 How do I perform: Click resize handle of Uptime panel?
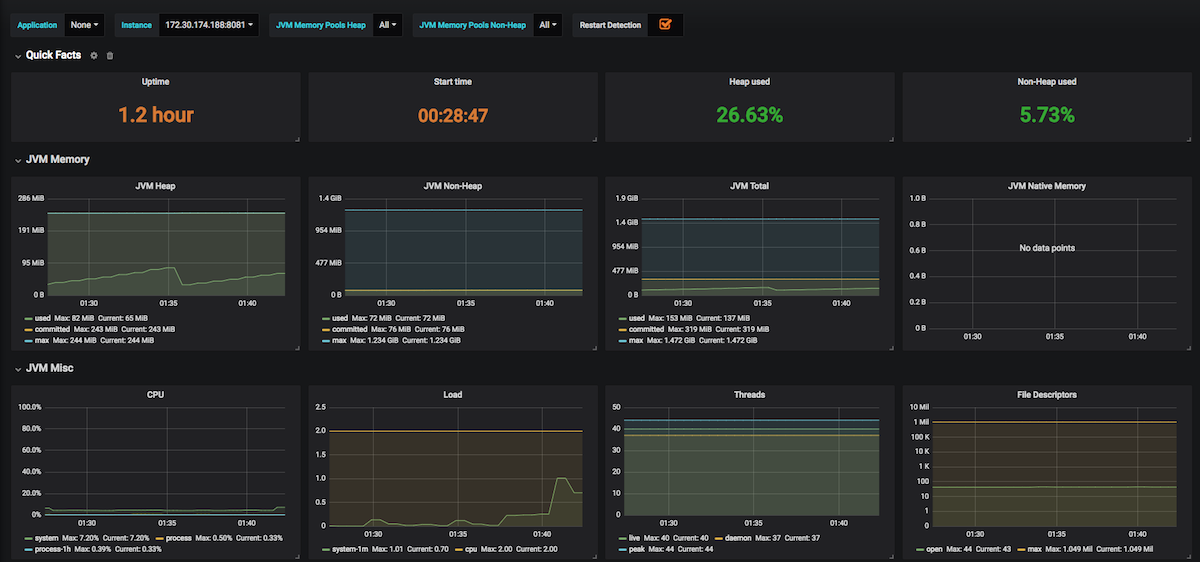(x=297, y=139)
